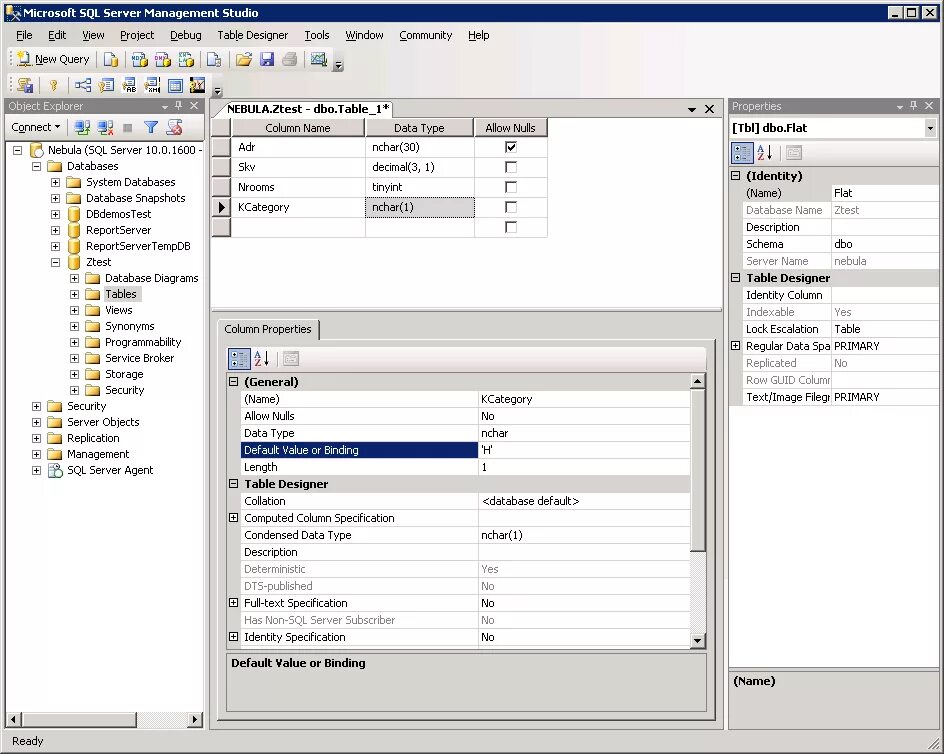The width and height of the screenshot is (944, 754).
Task: Open the [Tbl] dbo.Flat object dropdown
Action: (x=930, y=128)
